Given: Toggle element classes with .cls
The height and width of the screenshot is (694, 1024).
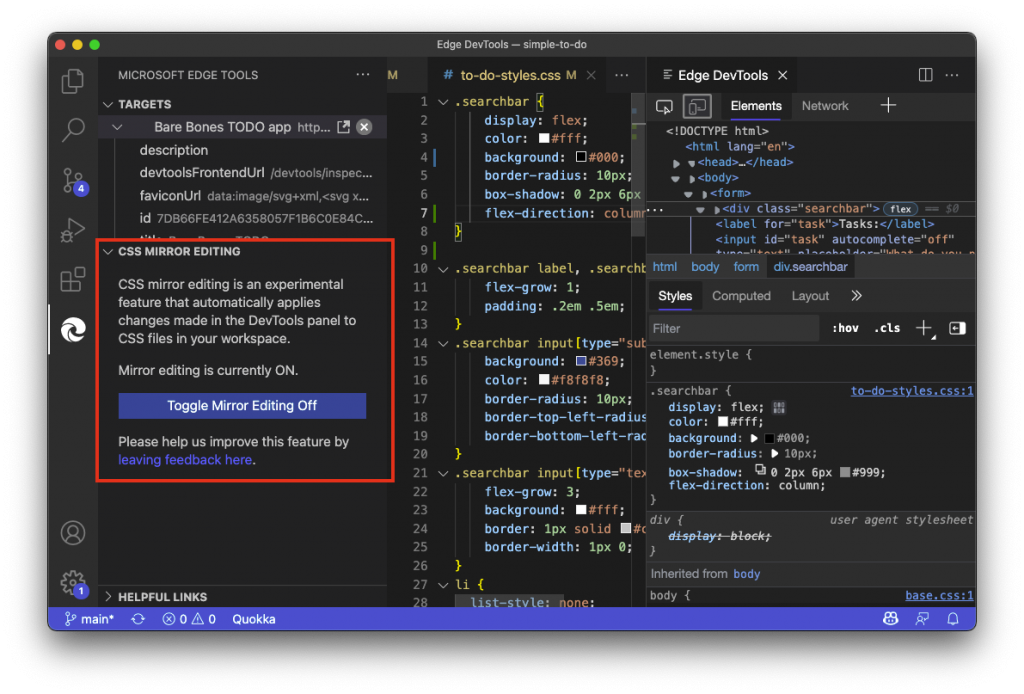Looking at the screenshot, I should [887, 328].
